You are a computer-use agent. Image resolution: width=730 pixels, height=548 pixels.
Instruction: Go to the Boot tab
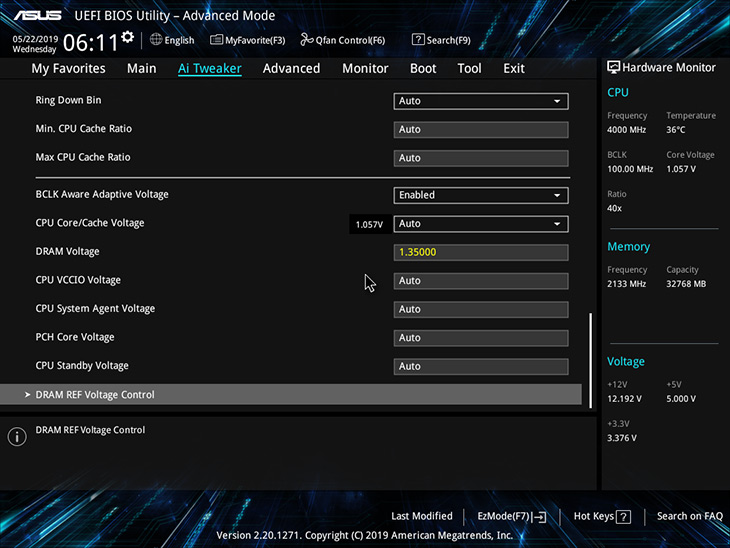423,68
